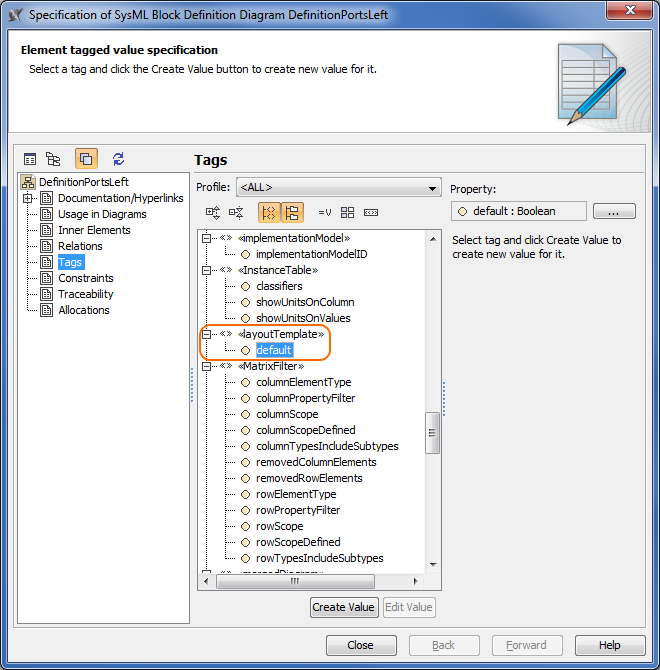The height and width of the screenshot is (670, 660).
Task: Select Inner Elements in the left tree
Action: pos(94,230)
